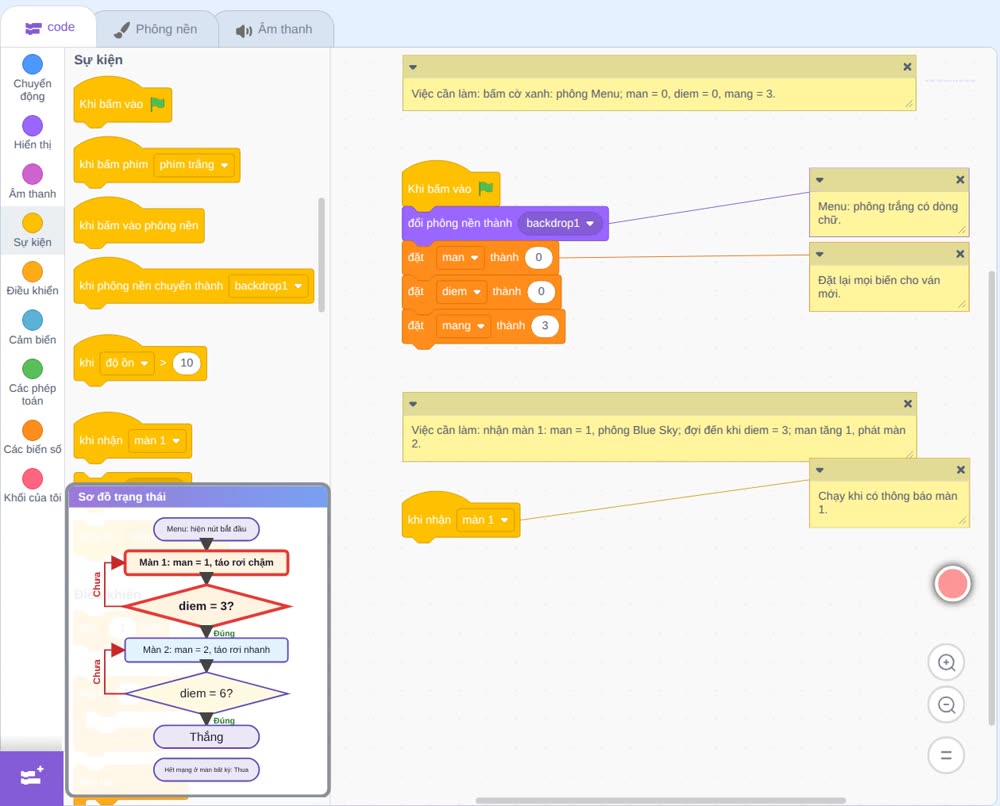
Task: Open the Cảm biến block category
Action: [33, 328]
